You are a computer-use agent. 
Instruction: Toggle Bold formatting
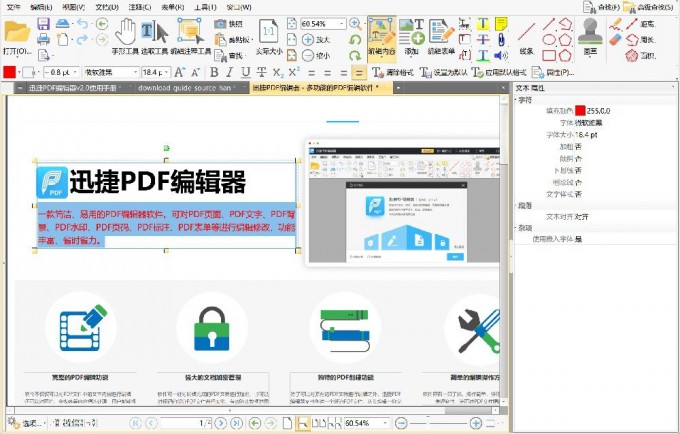214,72
